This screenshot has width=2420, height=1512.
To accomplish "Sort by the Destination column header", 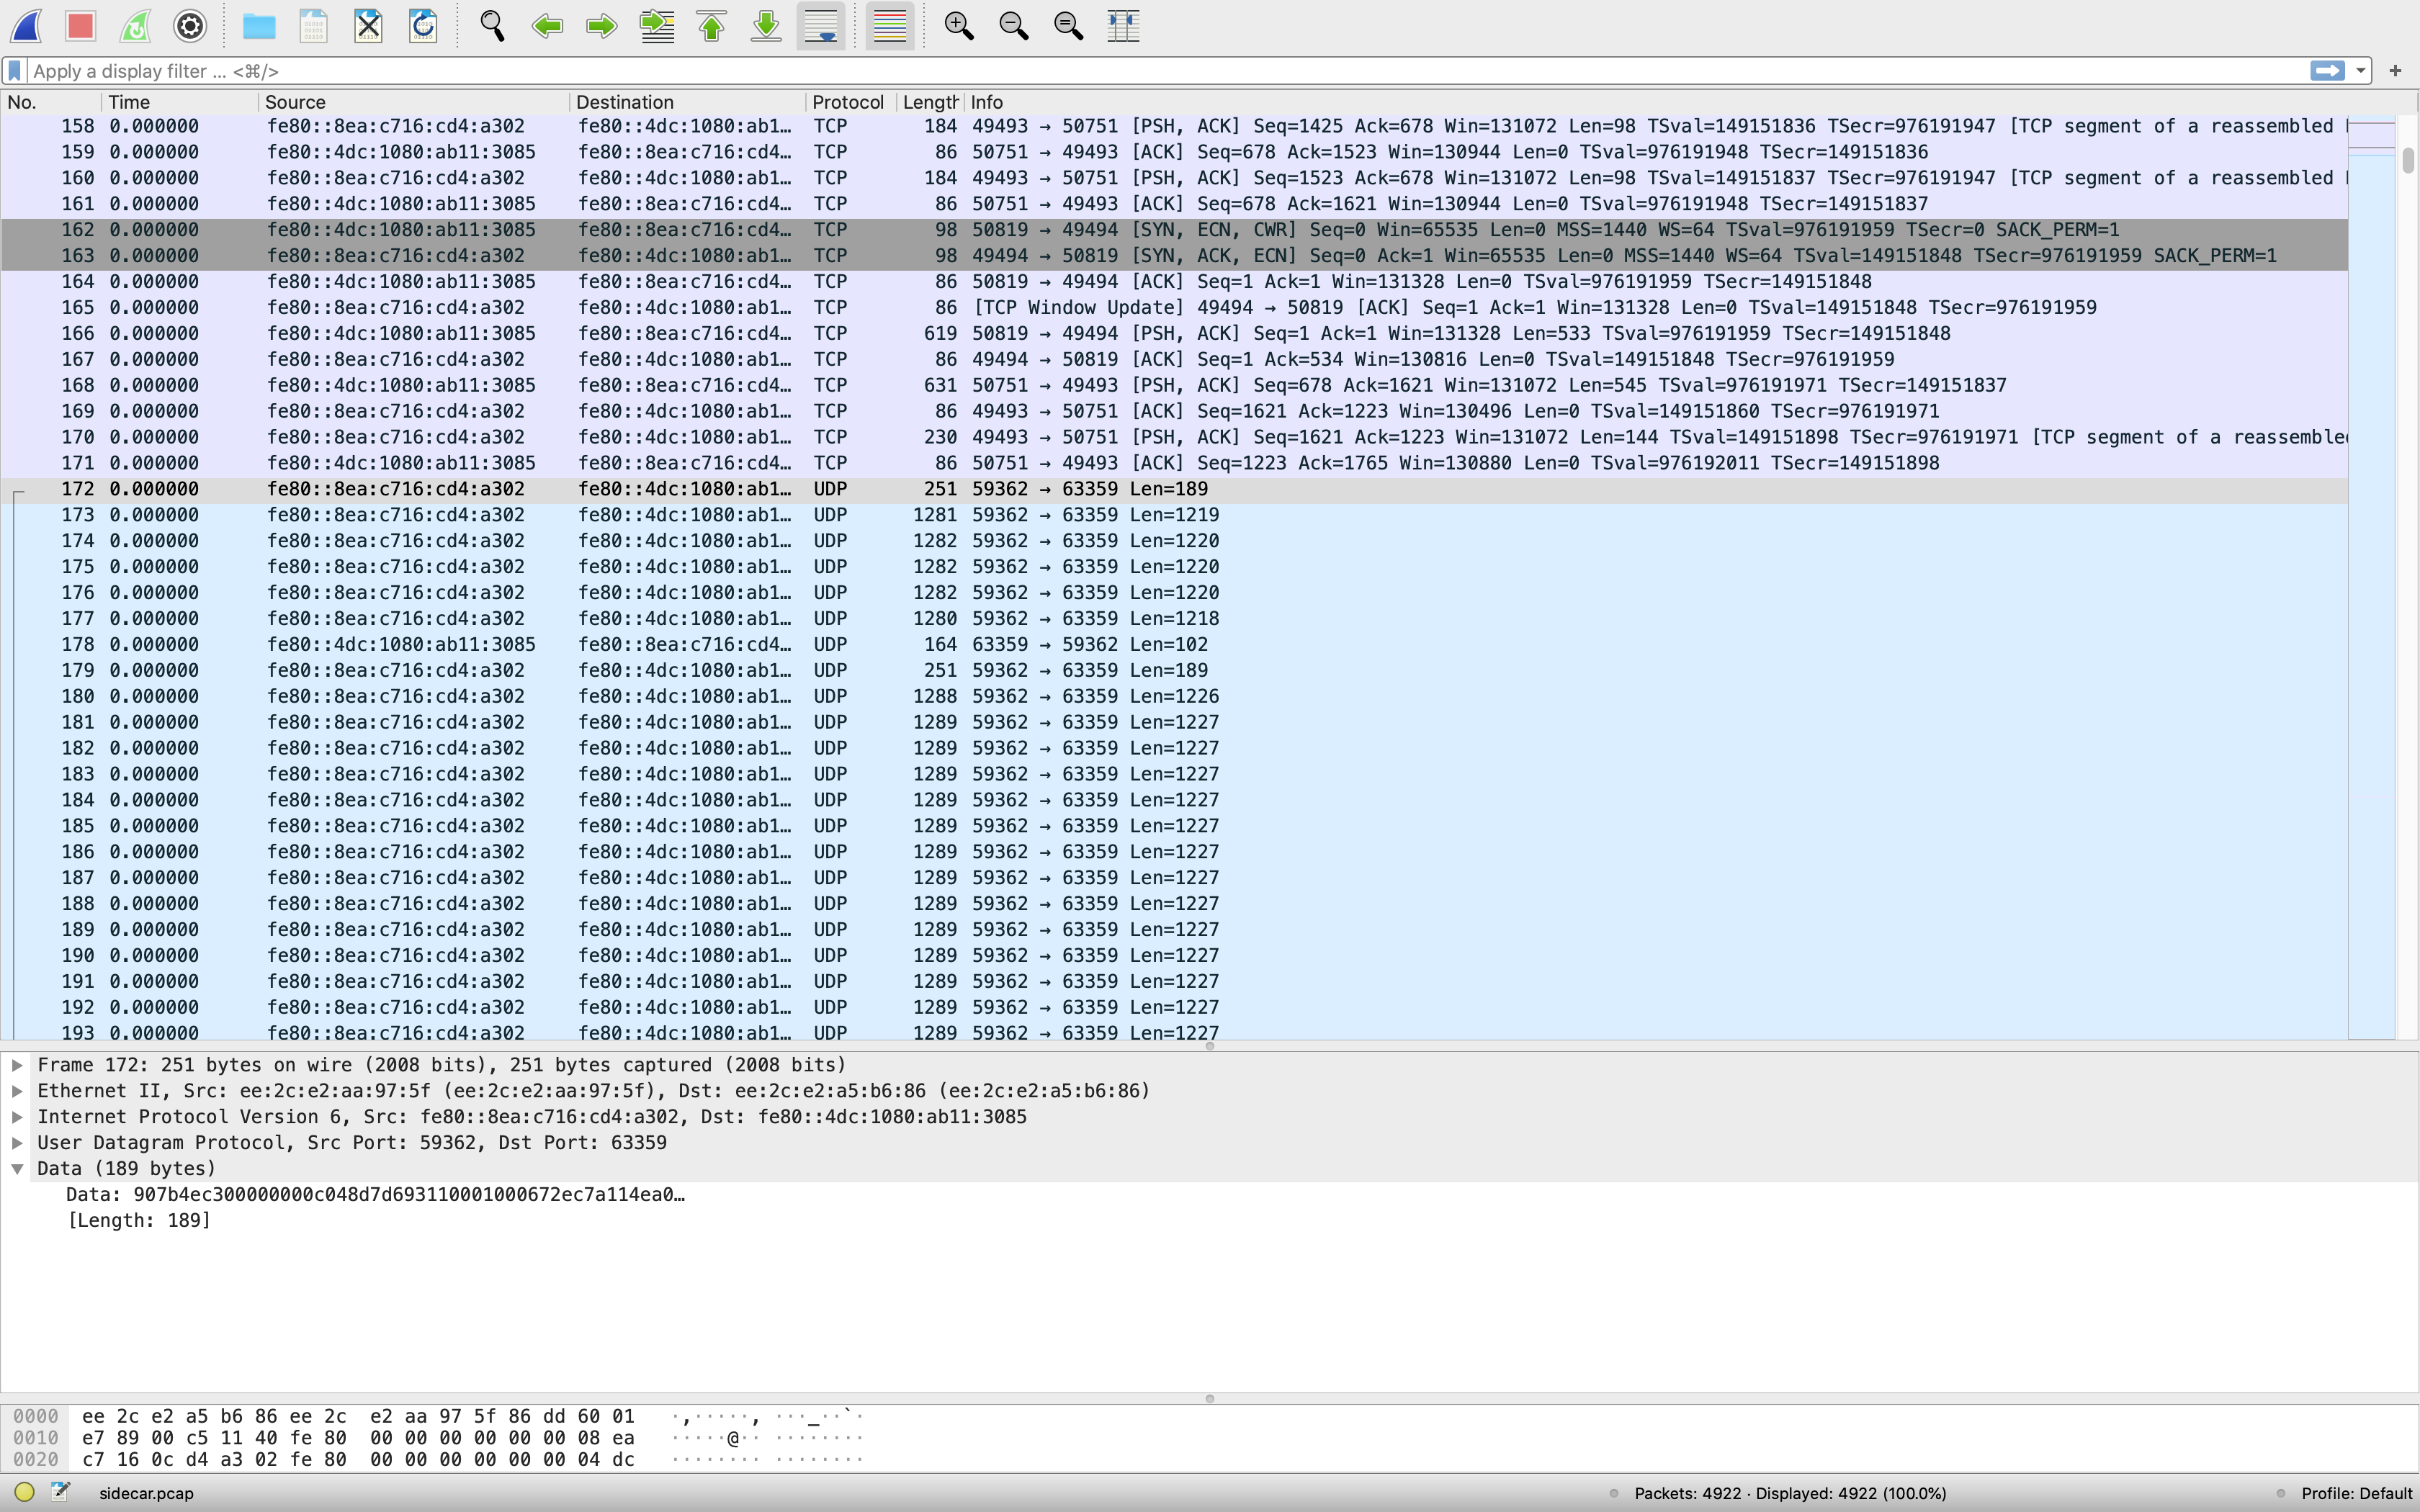I will point(687,102).
